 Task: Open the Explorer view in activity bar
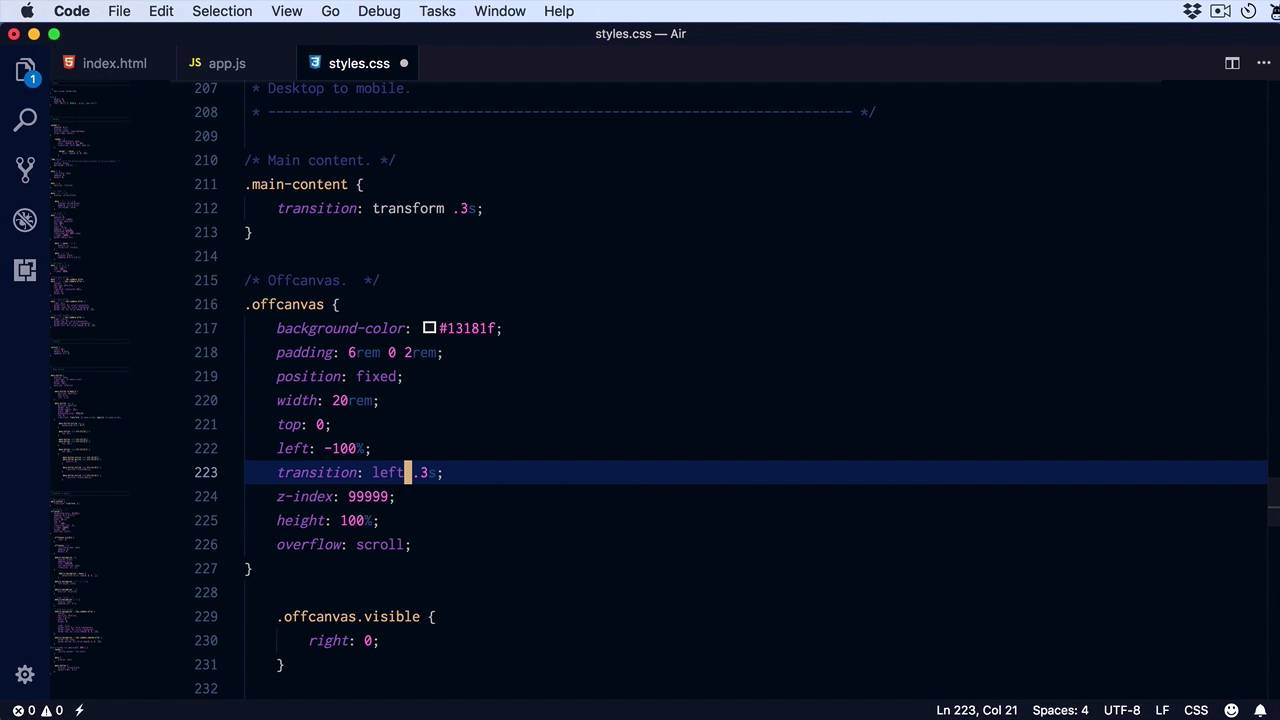click(x=26, y=71)
